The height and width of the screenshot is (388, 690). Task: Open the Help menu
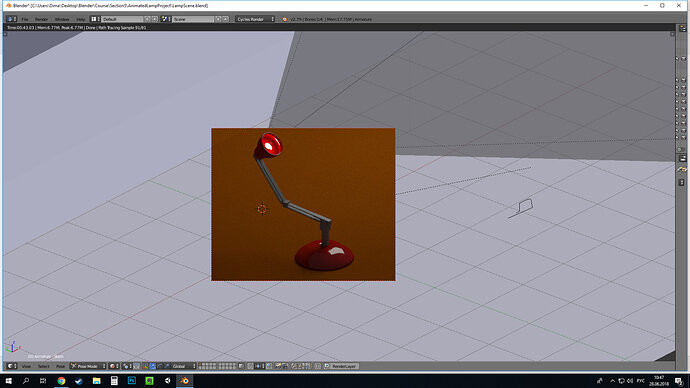(81, 19)
